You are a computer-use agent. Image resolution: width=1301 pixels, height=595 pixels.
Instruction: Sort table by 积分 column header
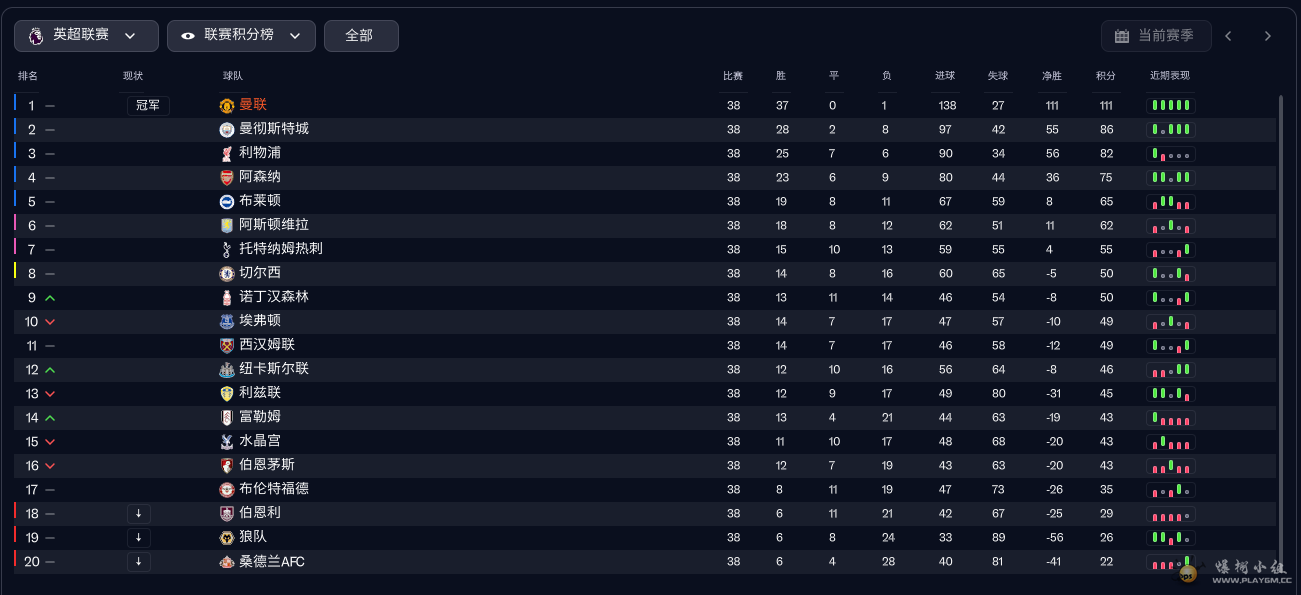pyautogui.click(x=1105, y=76)
